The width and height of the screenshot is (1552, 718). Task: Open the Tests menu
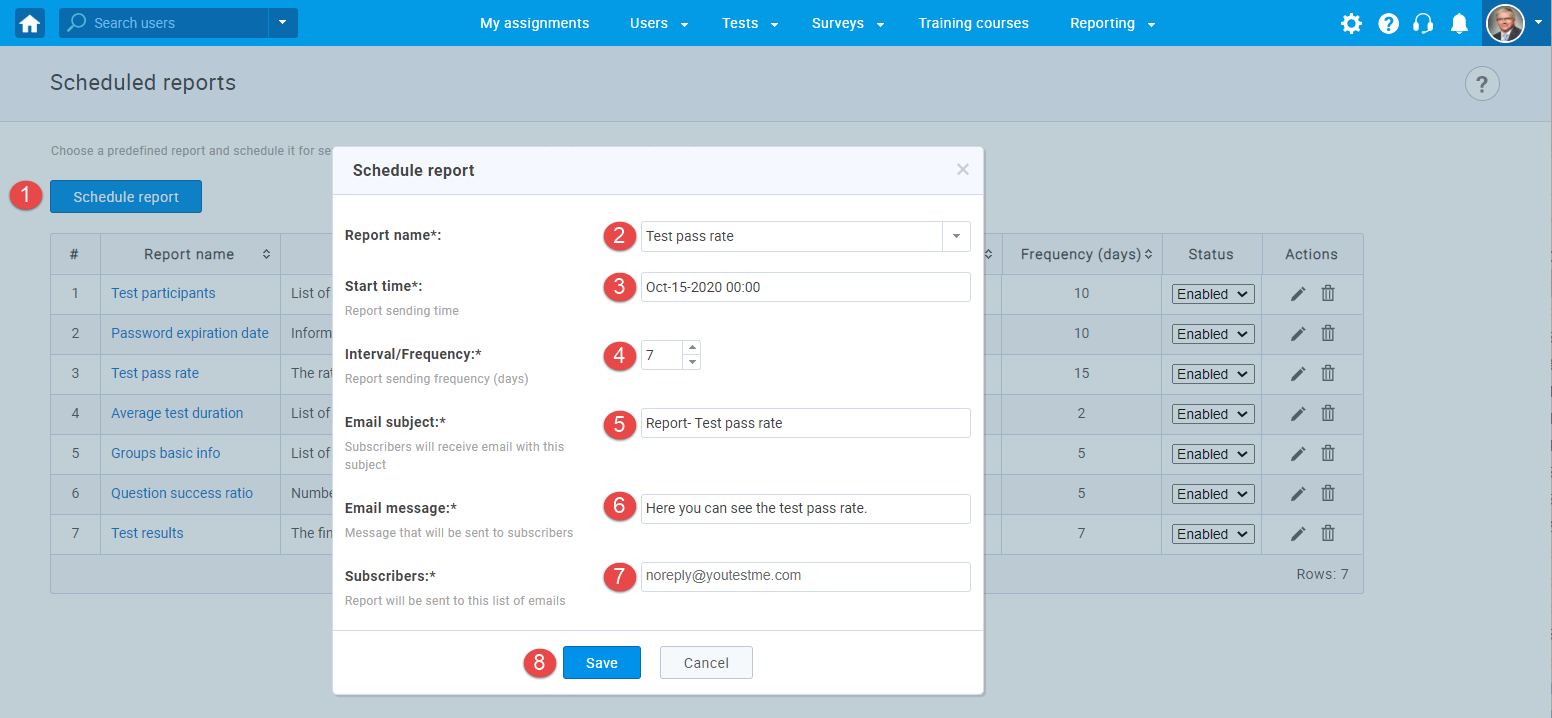(740, 22)
